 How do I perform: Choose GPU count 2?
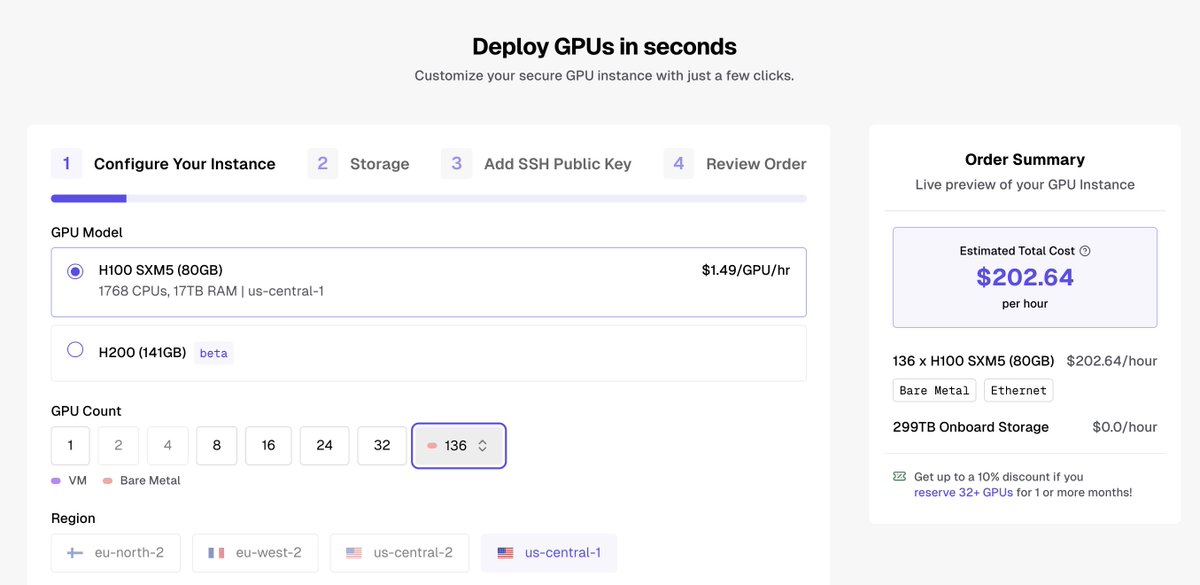119,446
